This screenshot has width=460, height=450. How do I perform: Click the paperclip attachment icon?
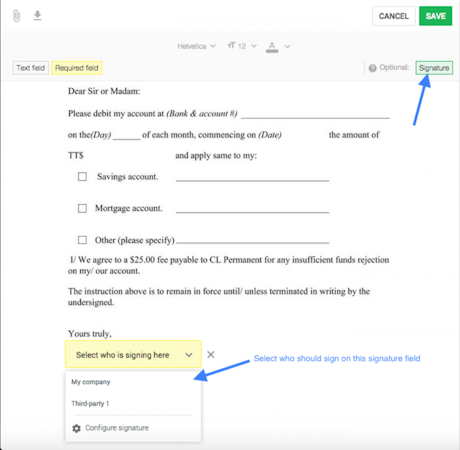click(x=16, y=16)
